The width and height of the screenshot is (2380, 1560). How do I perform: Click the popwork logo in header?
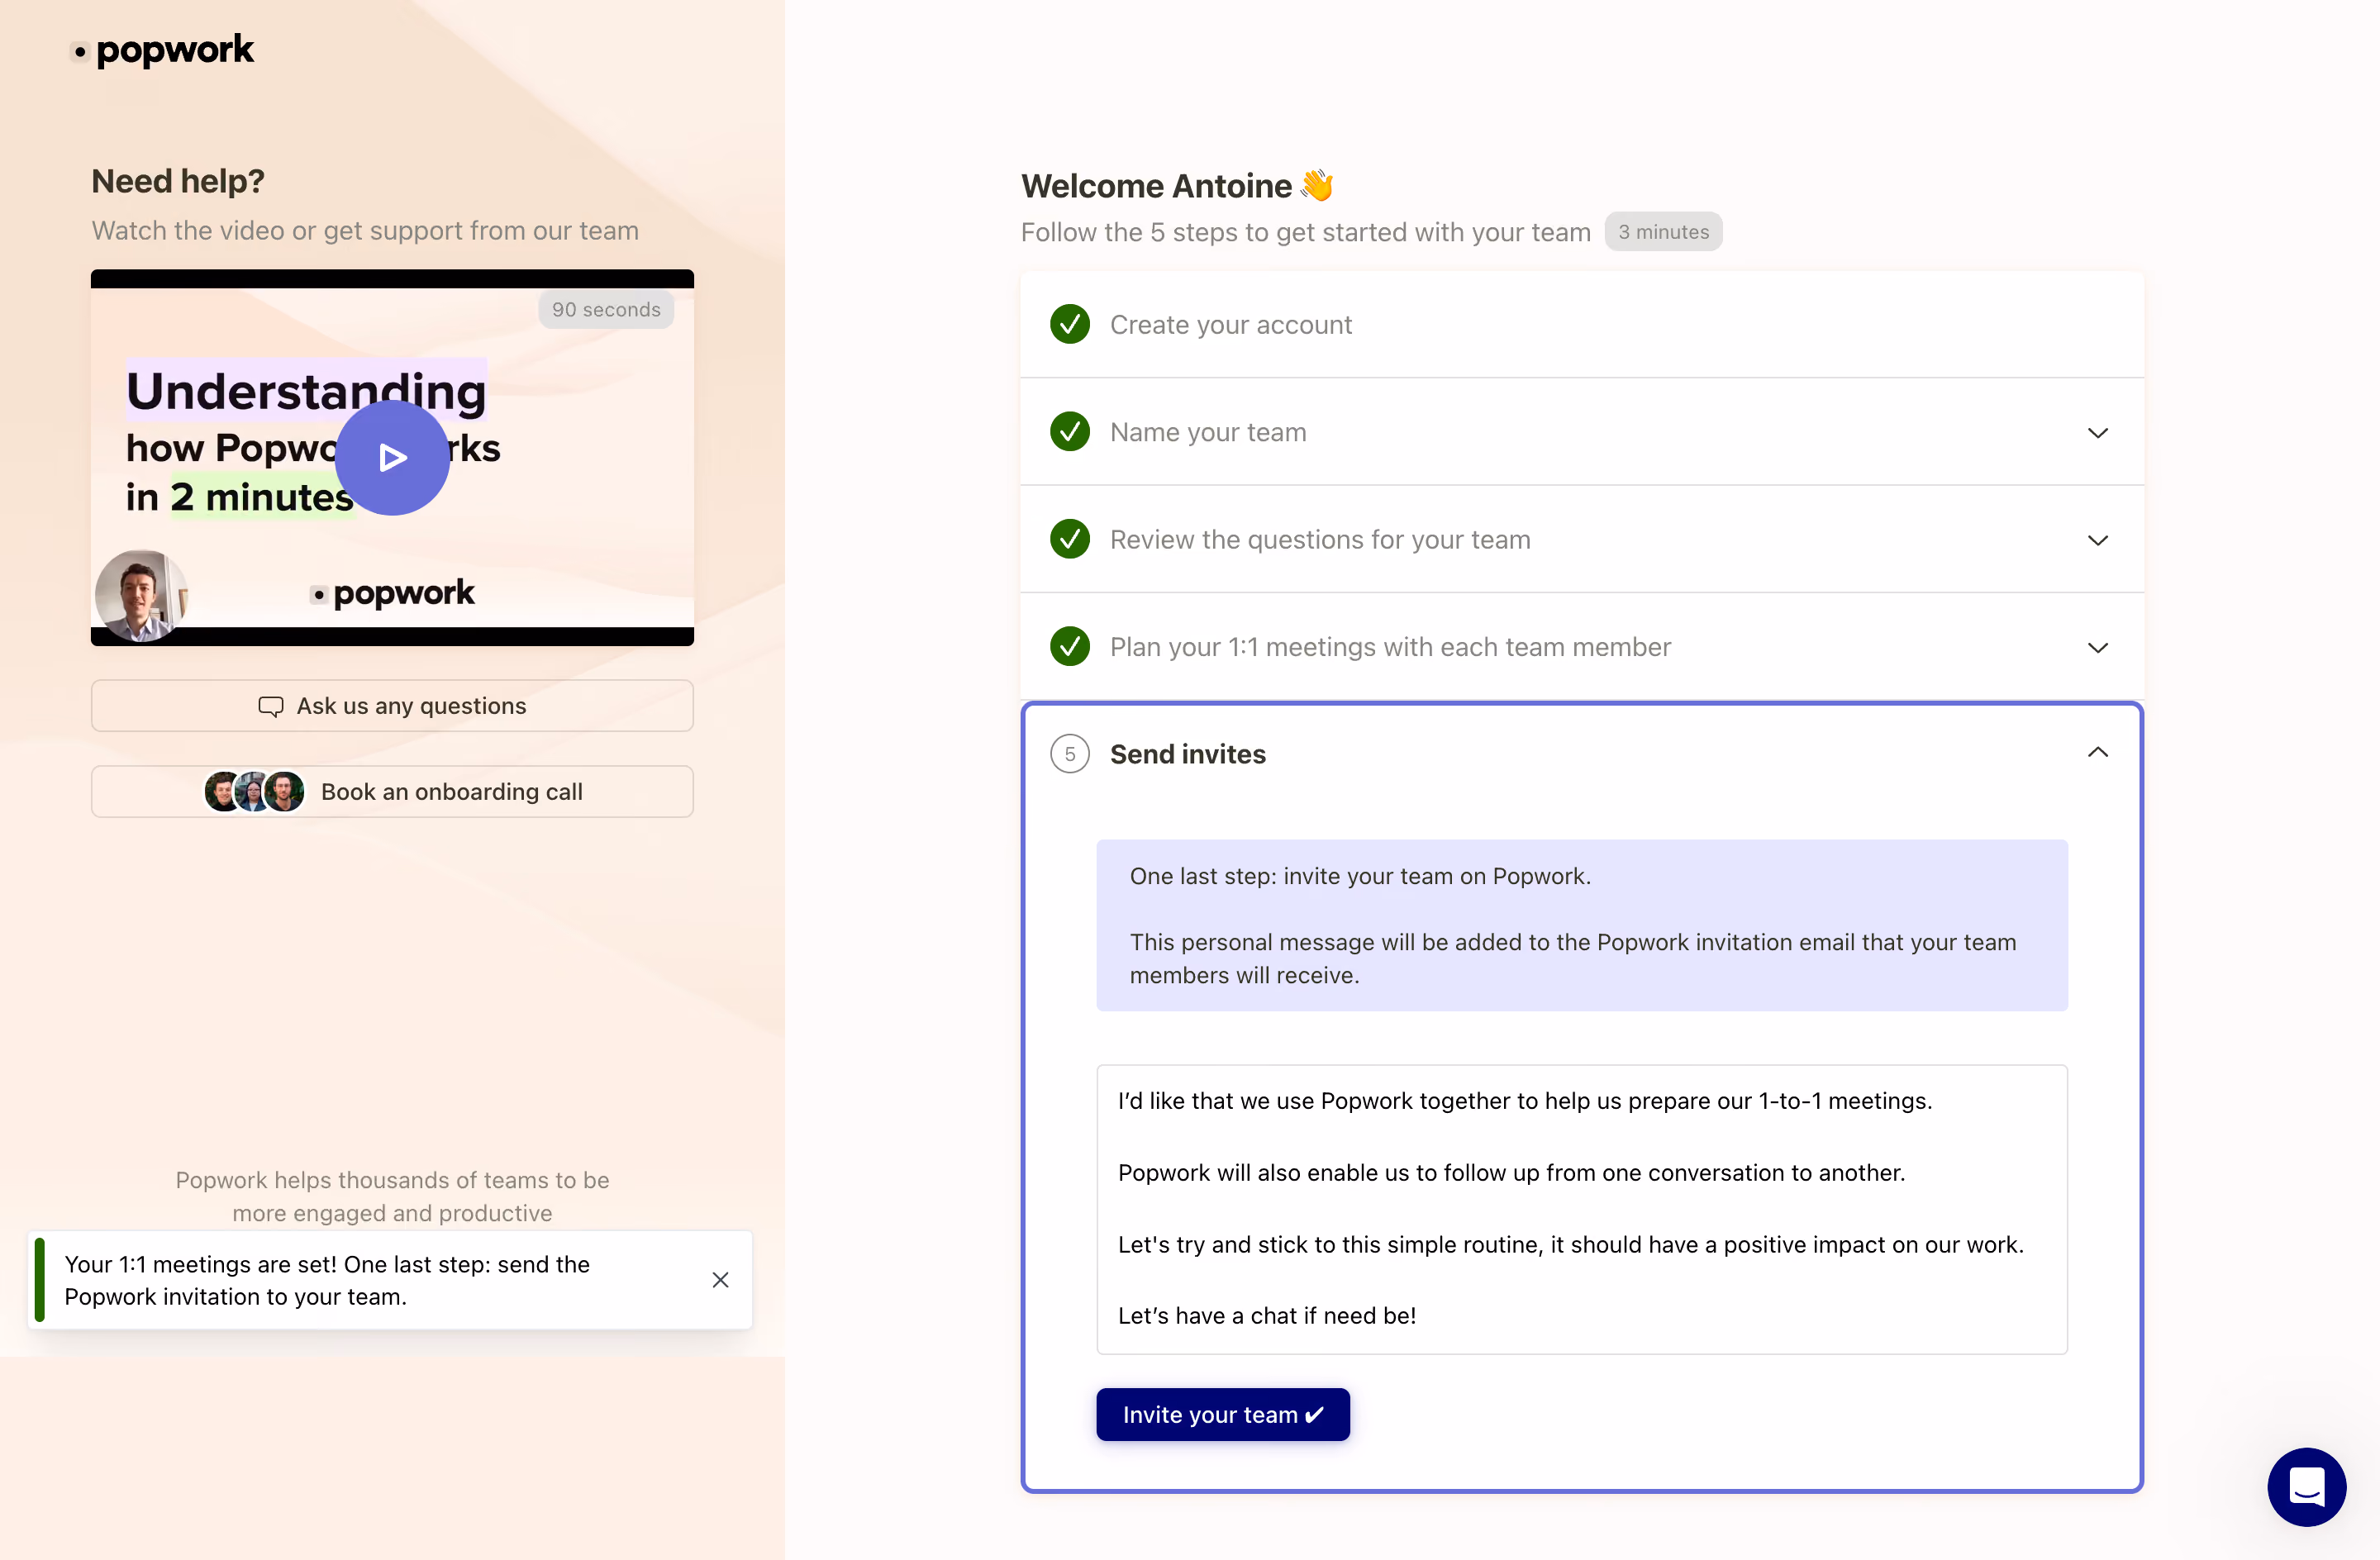pos(164,50)
